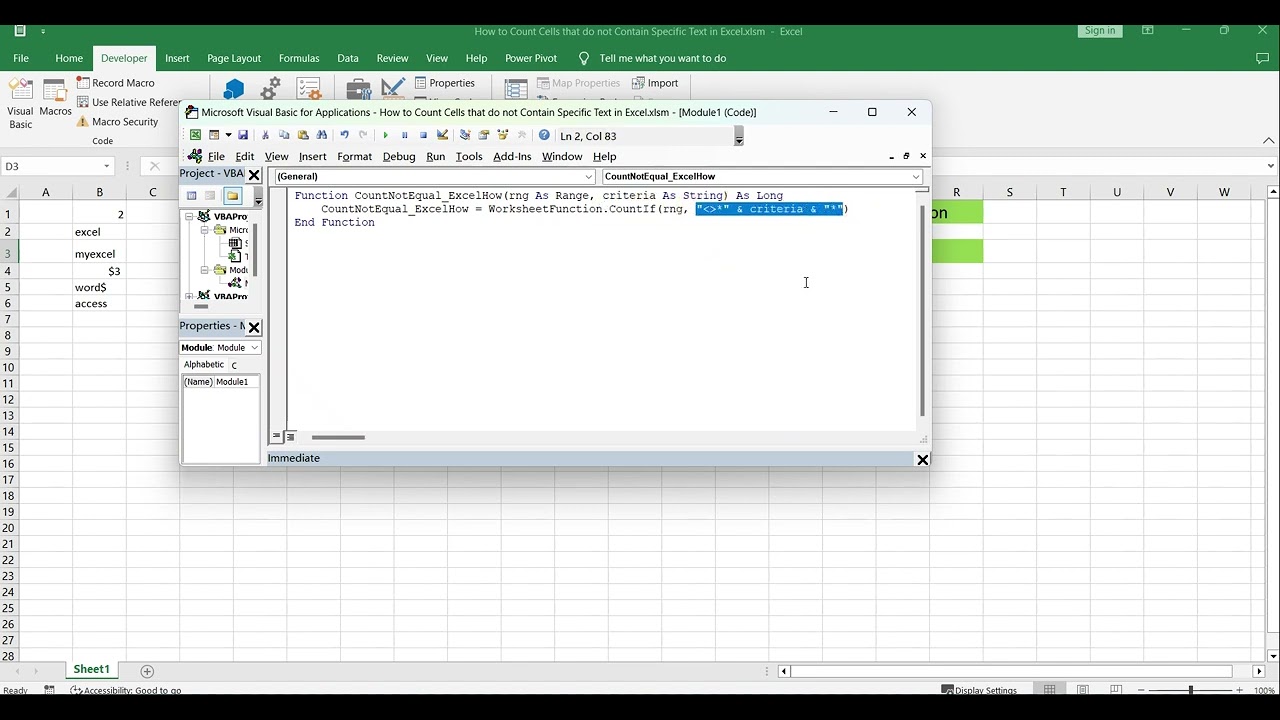This screenshot has height=720, width=1280.
Task: Click View Object icon in Project pane
Action: (210, 196)
